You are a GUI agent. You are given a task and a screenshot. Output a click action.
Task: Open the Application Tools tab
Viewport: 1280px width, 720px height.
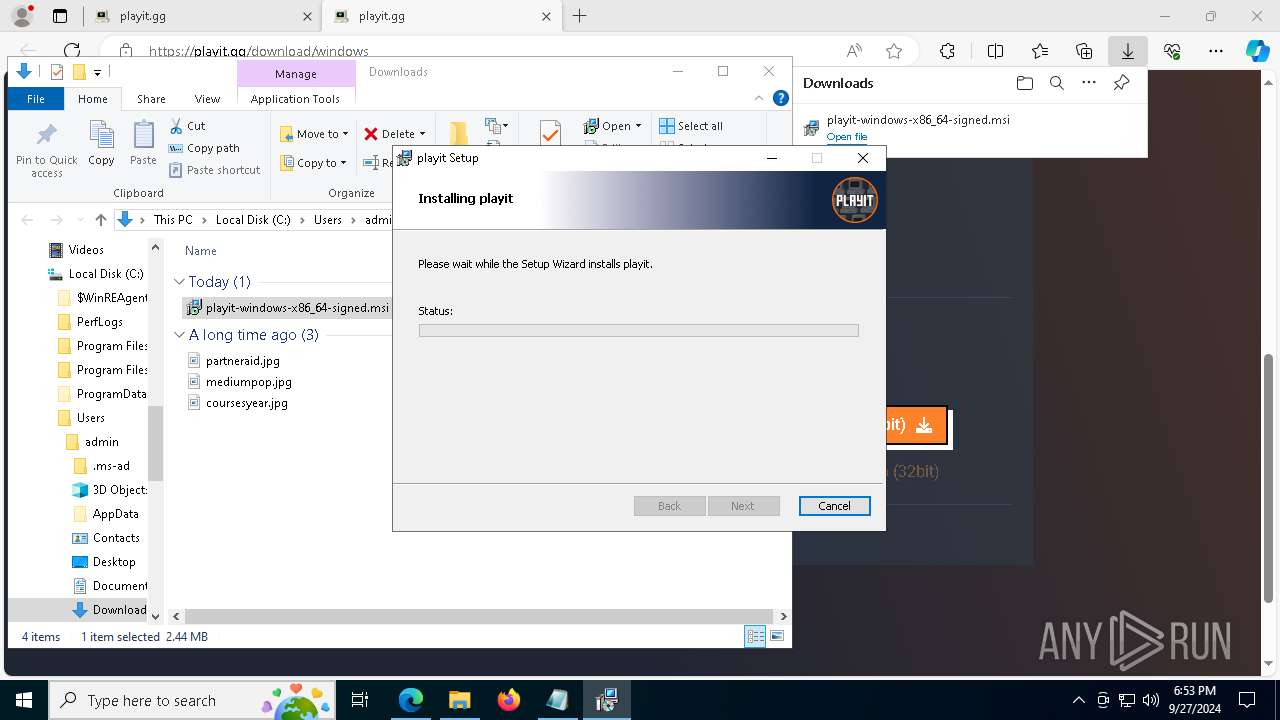[x=295, y=99]
